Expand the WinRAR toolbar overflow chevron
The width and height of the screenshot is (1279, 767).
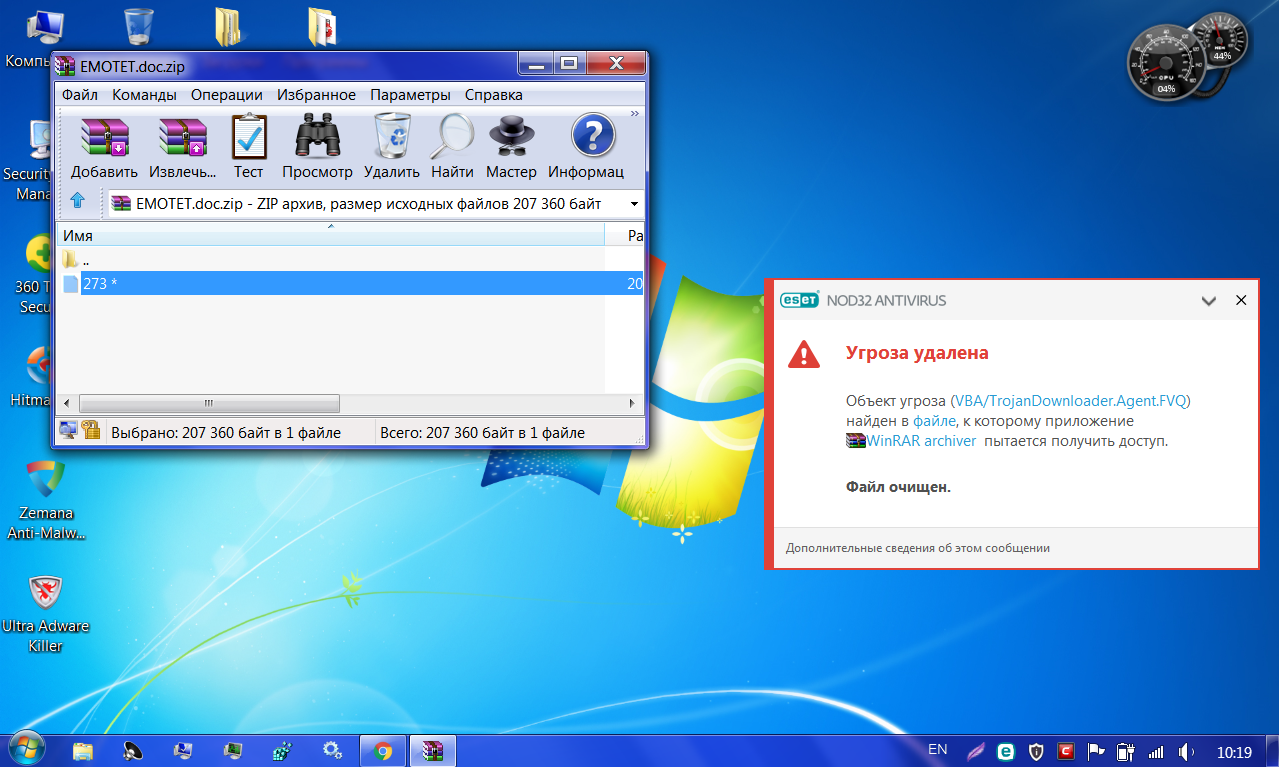pos(634,114)
